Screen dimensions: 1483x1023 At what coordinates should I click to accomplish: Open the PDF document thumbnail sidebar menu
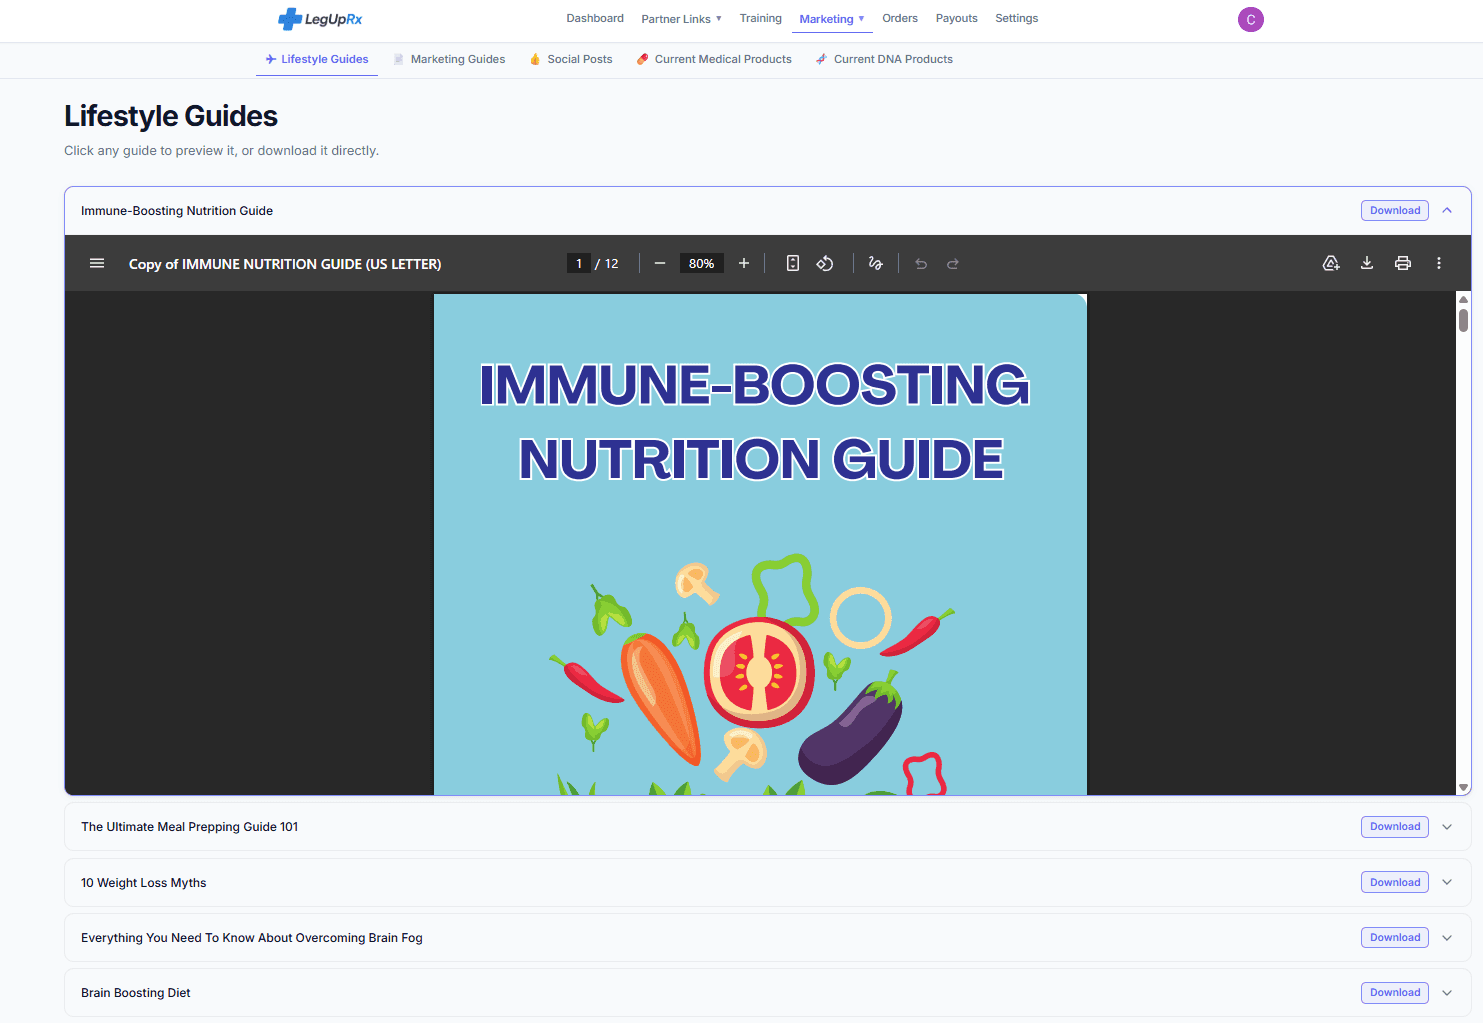[x=97, y=263]
